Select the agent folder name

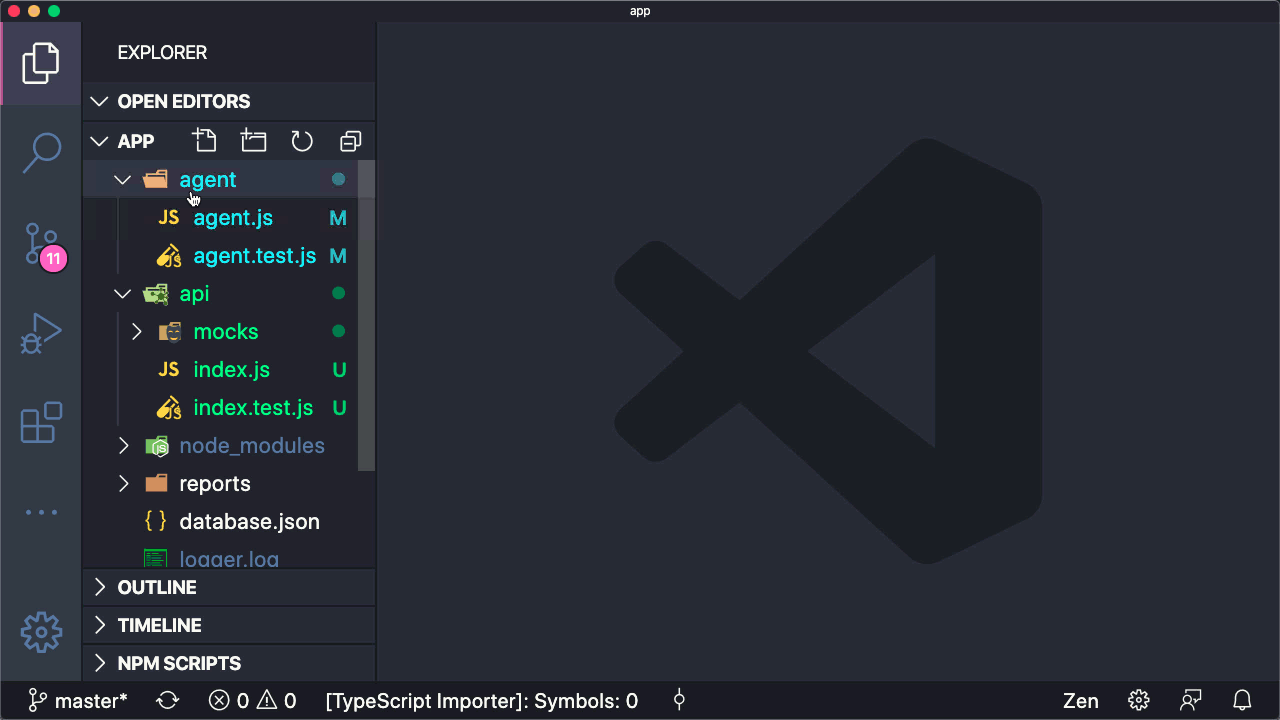click(x=208, y=180)
